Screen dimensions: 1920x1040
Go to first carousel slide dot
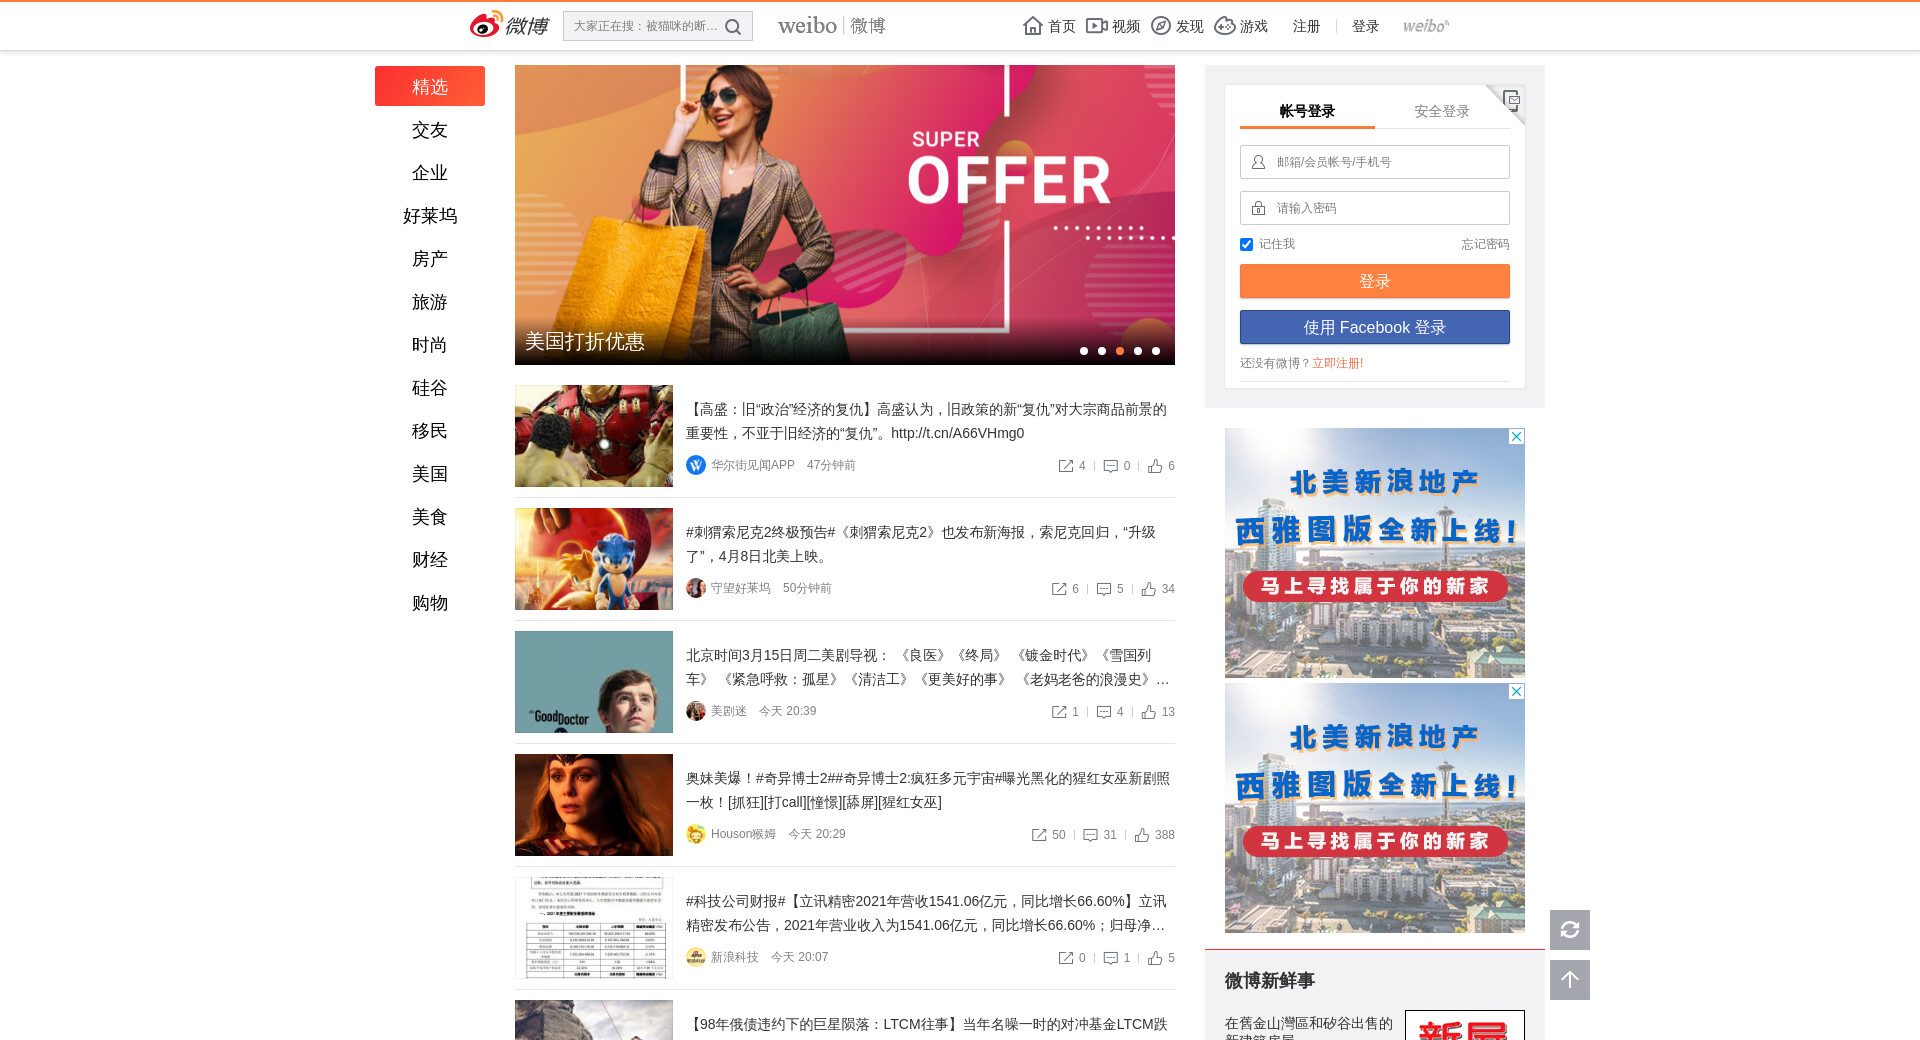[1084, 351]
